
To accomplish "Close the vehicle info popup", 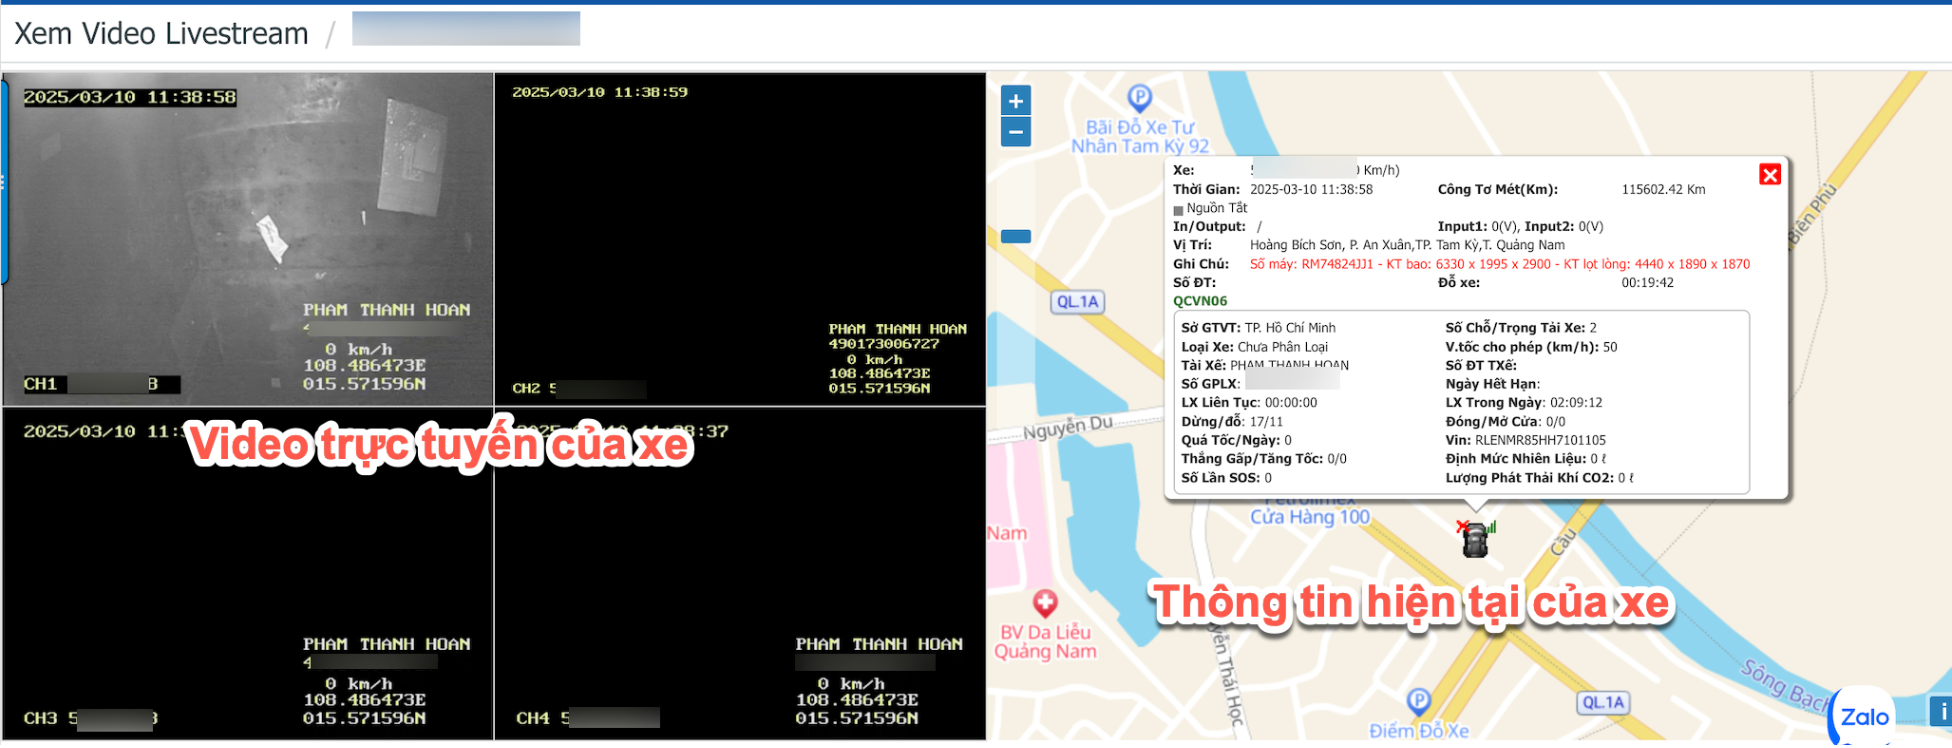I will pyautogui.click(x=1770, y=175).
